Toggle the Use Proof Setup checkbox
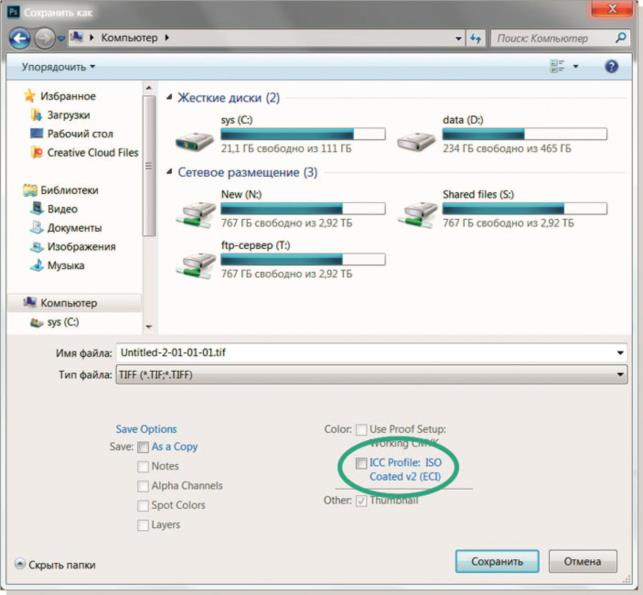This screenshot has width=643, height=595. tap(361, 430)
